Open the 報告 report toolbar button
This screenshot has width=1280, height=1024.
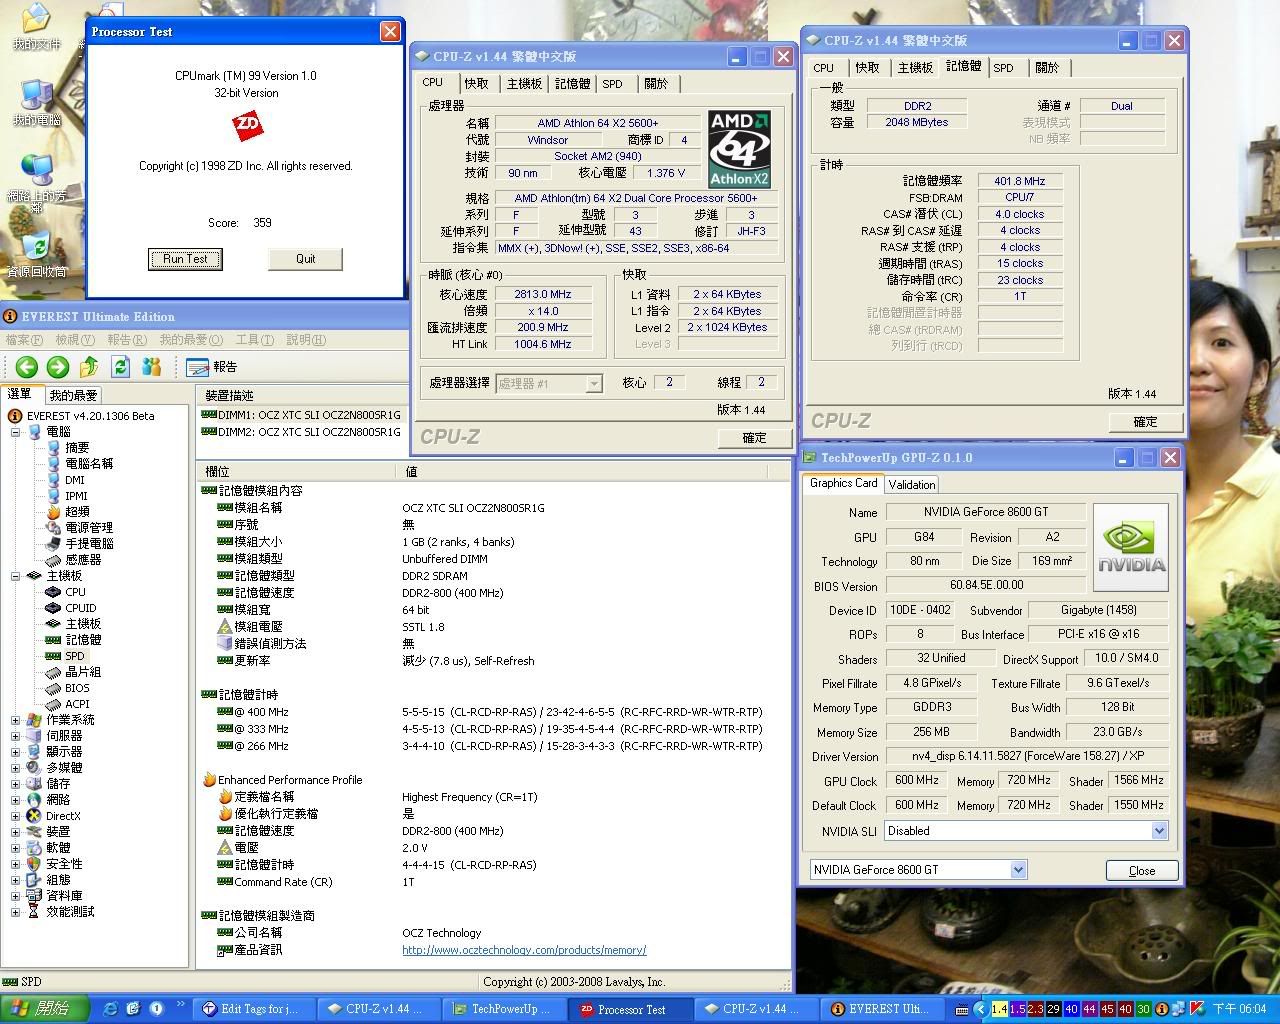pyautogui.click(x=212, y=367)
